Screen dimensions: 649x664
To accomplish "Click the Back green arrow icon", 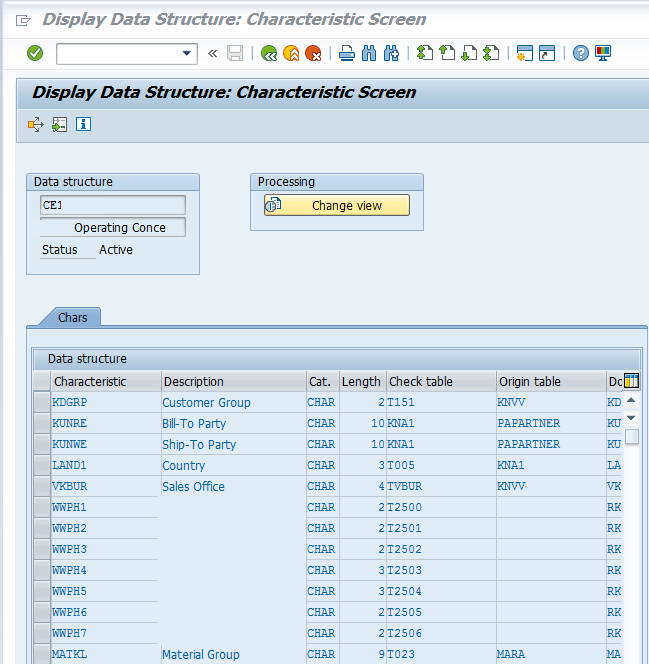I will 269,53.
